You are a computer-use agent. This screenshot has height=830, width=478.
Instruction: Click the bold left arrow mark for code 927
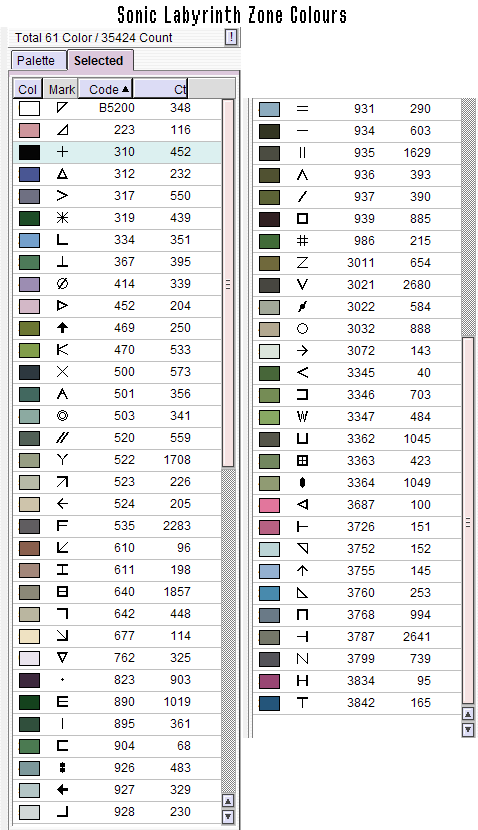click(62, 790)
